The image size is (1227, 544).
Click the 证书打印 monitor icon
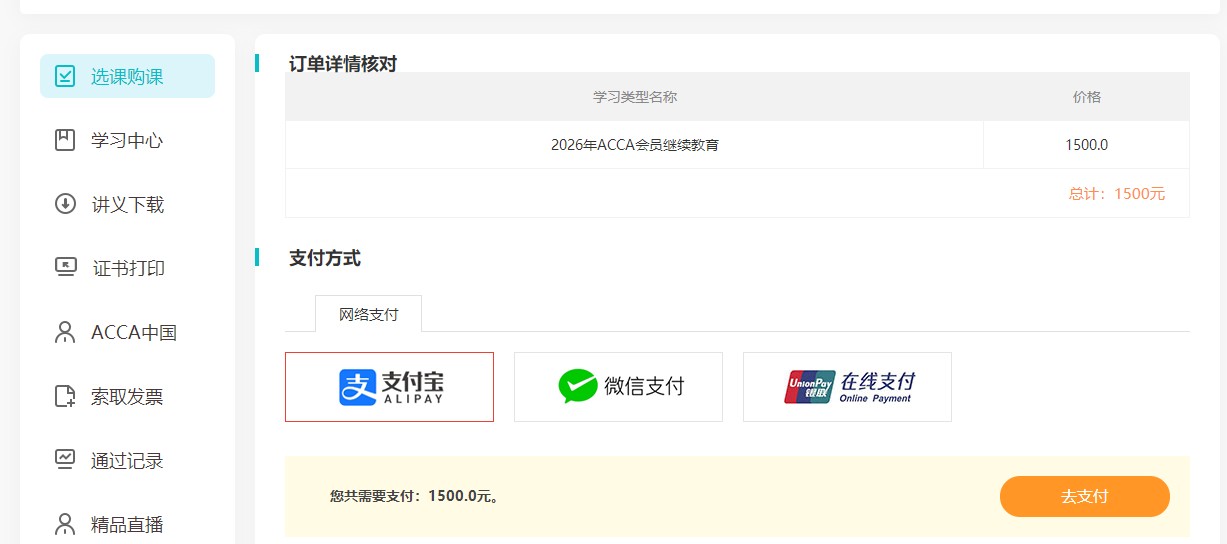pyautogui.click(x=65, y=268)
